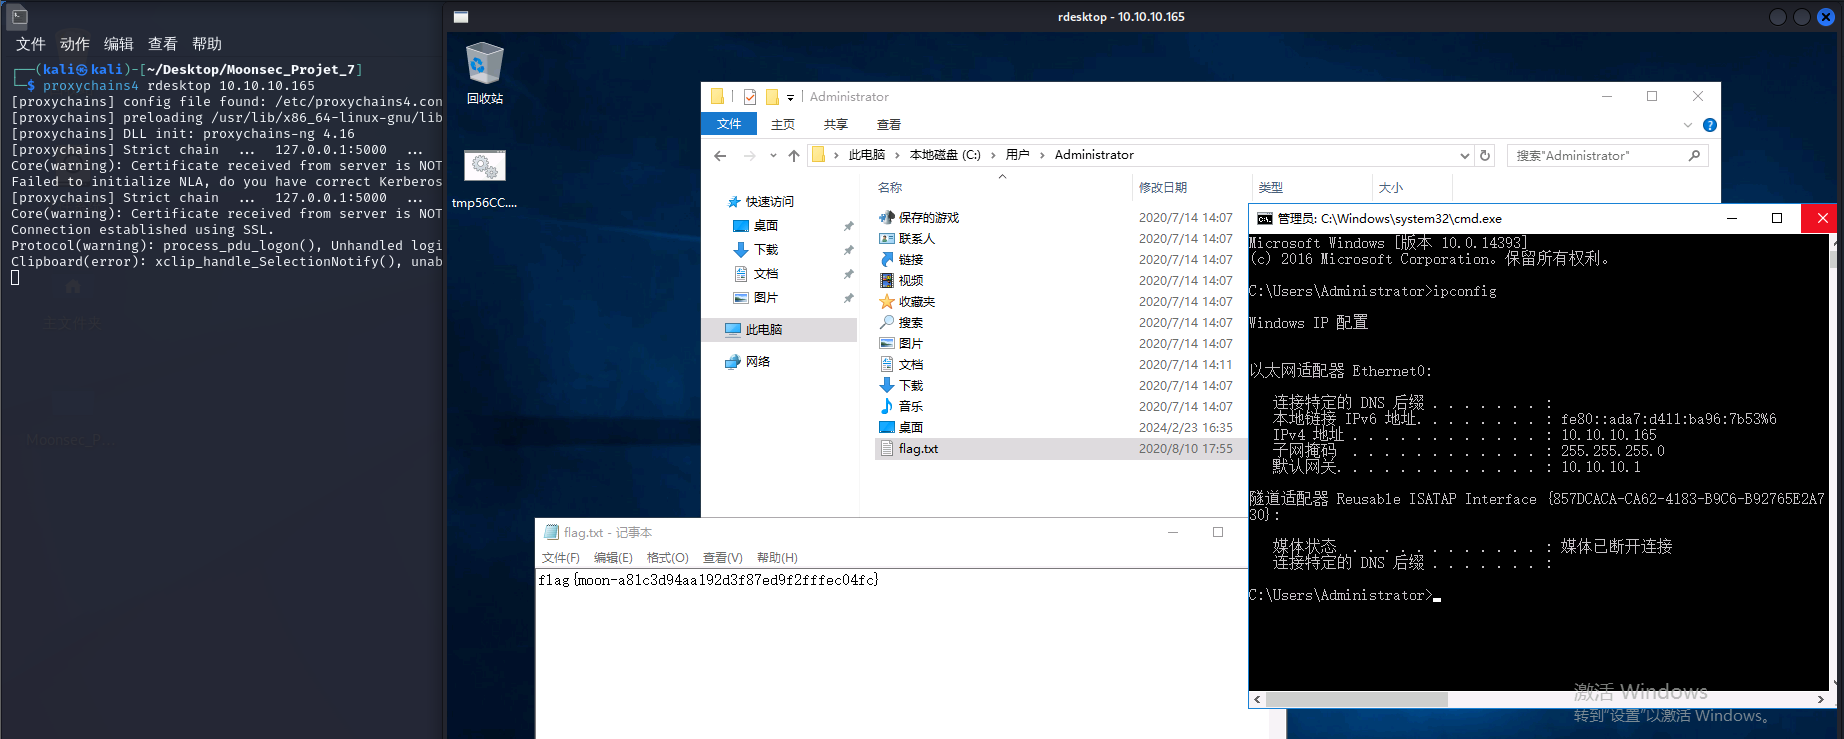Click the search magnifier in Explorer

coord(1694,155)
